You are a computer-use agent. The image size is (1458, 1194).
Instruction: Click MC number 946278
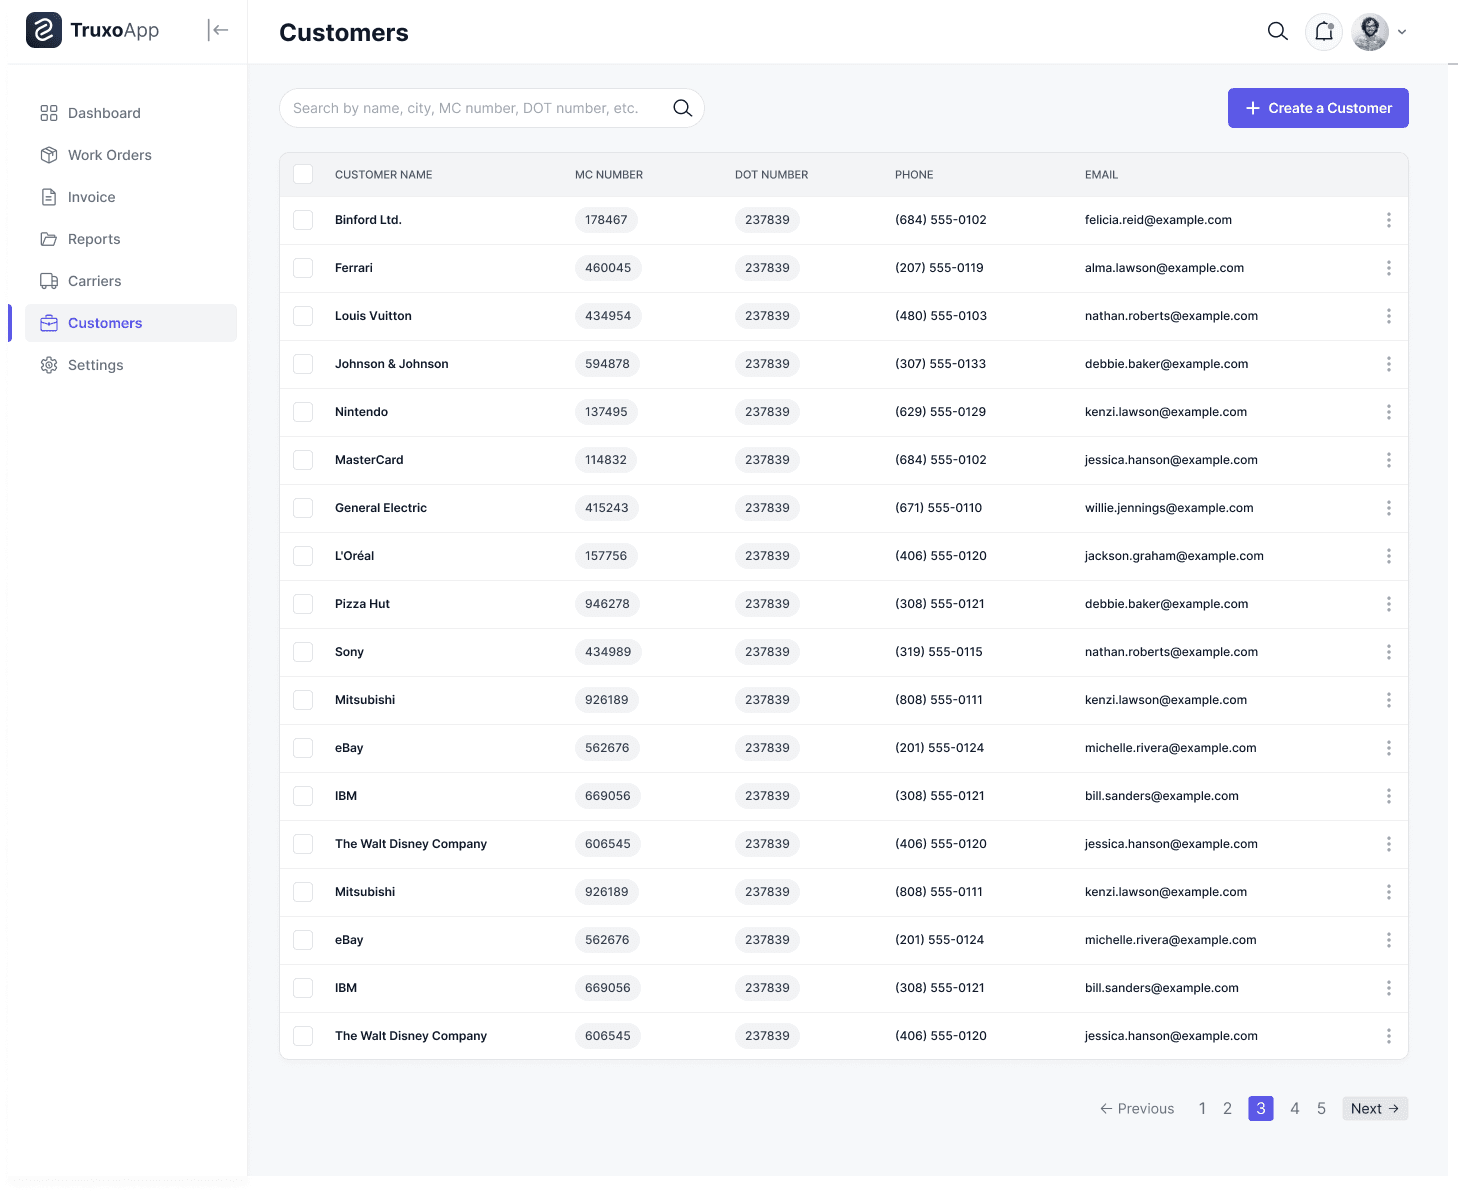(x=607, y=604)
